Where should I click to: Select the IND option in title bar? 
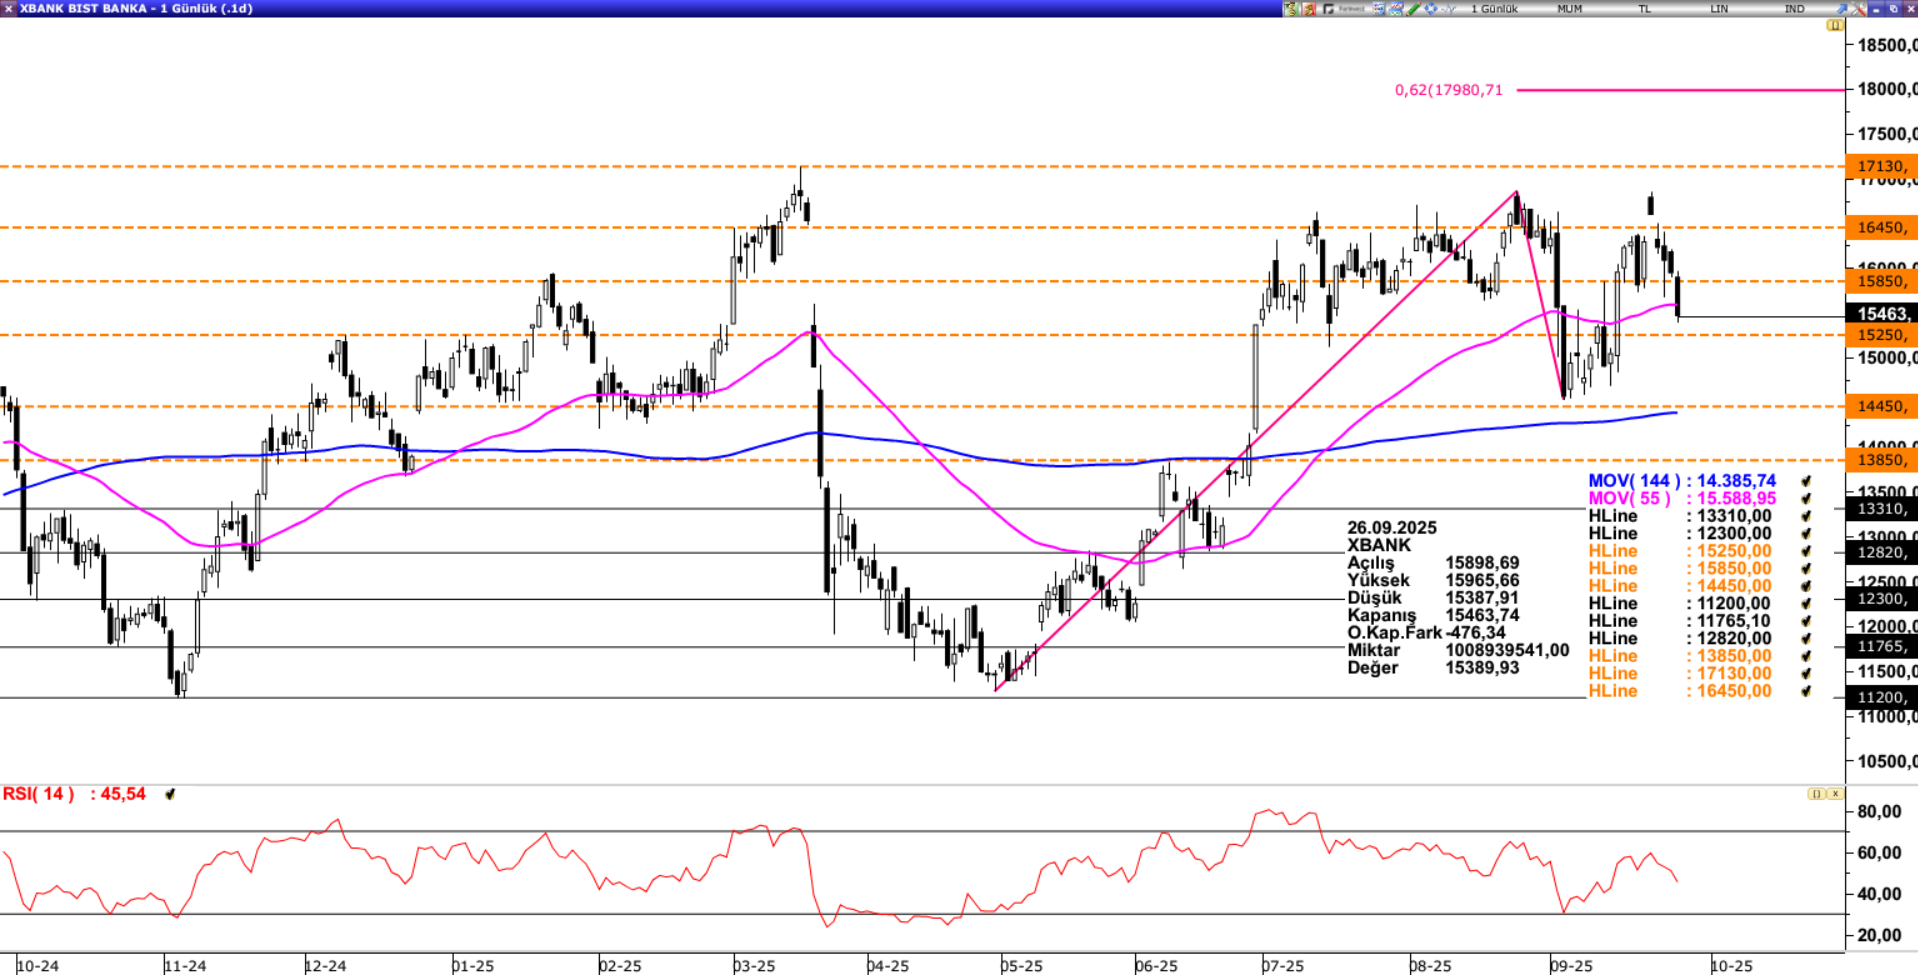tap(1795, 8)
